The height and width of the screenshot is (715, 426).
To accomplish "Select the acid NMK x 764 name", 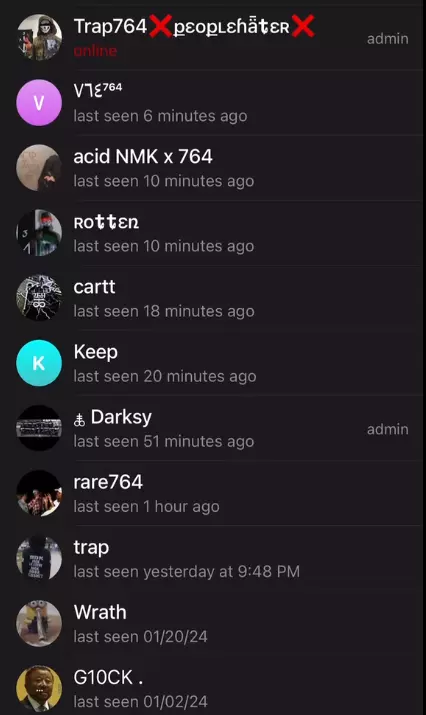I will click(143, 156).
